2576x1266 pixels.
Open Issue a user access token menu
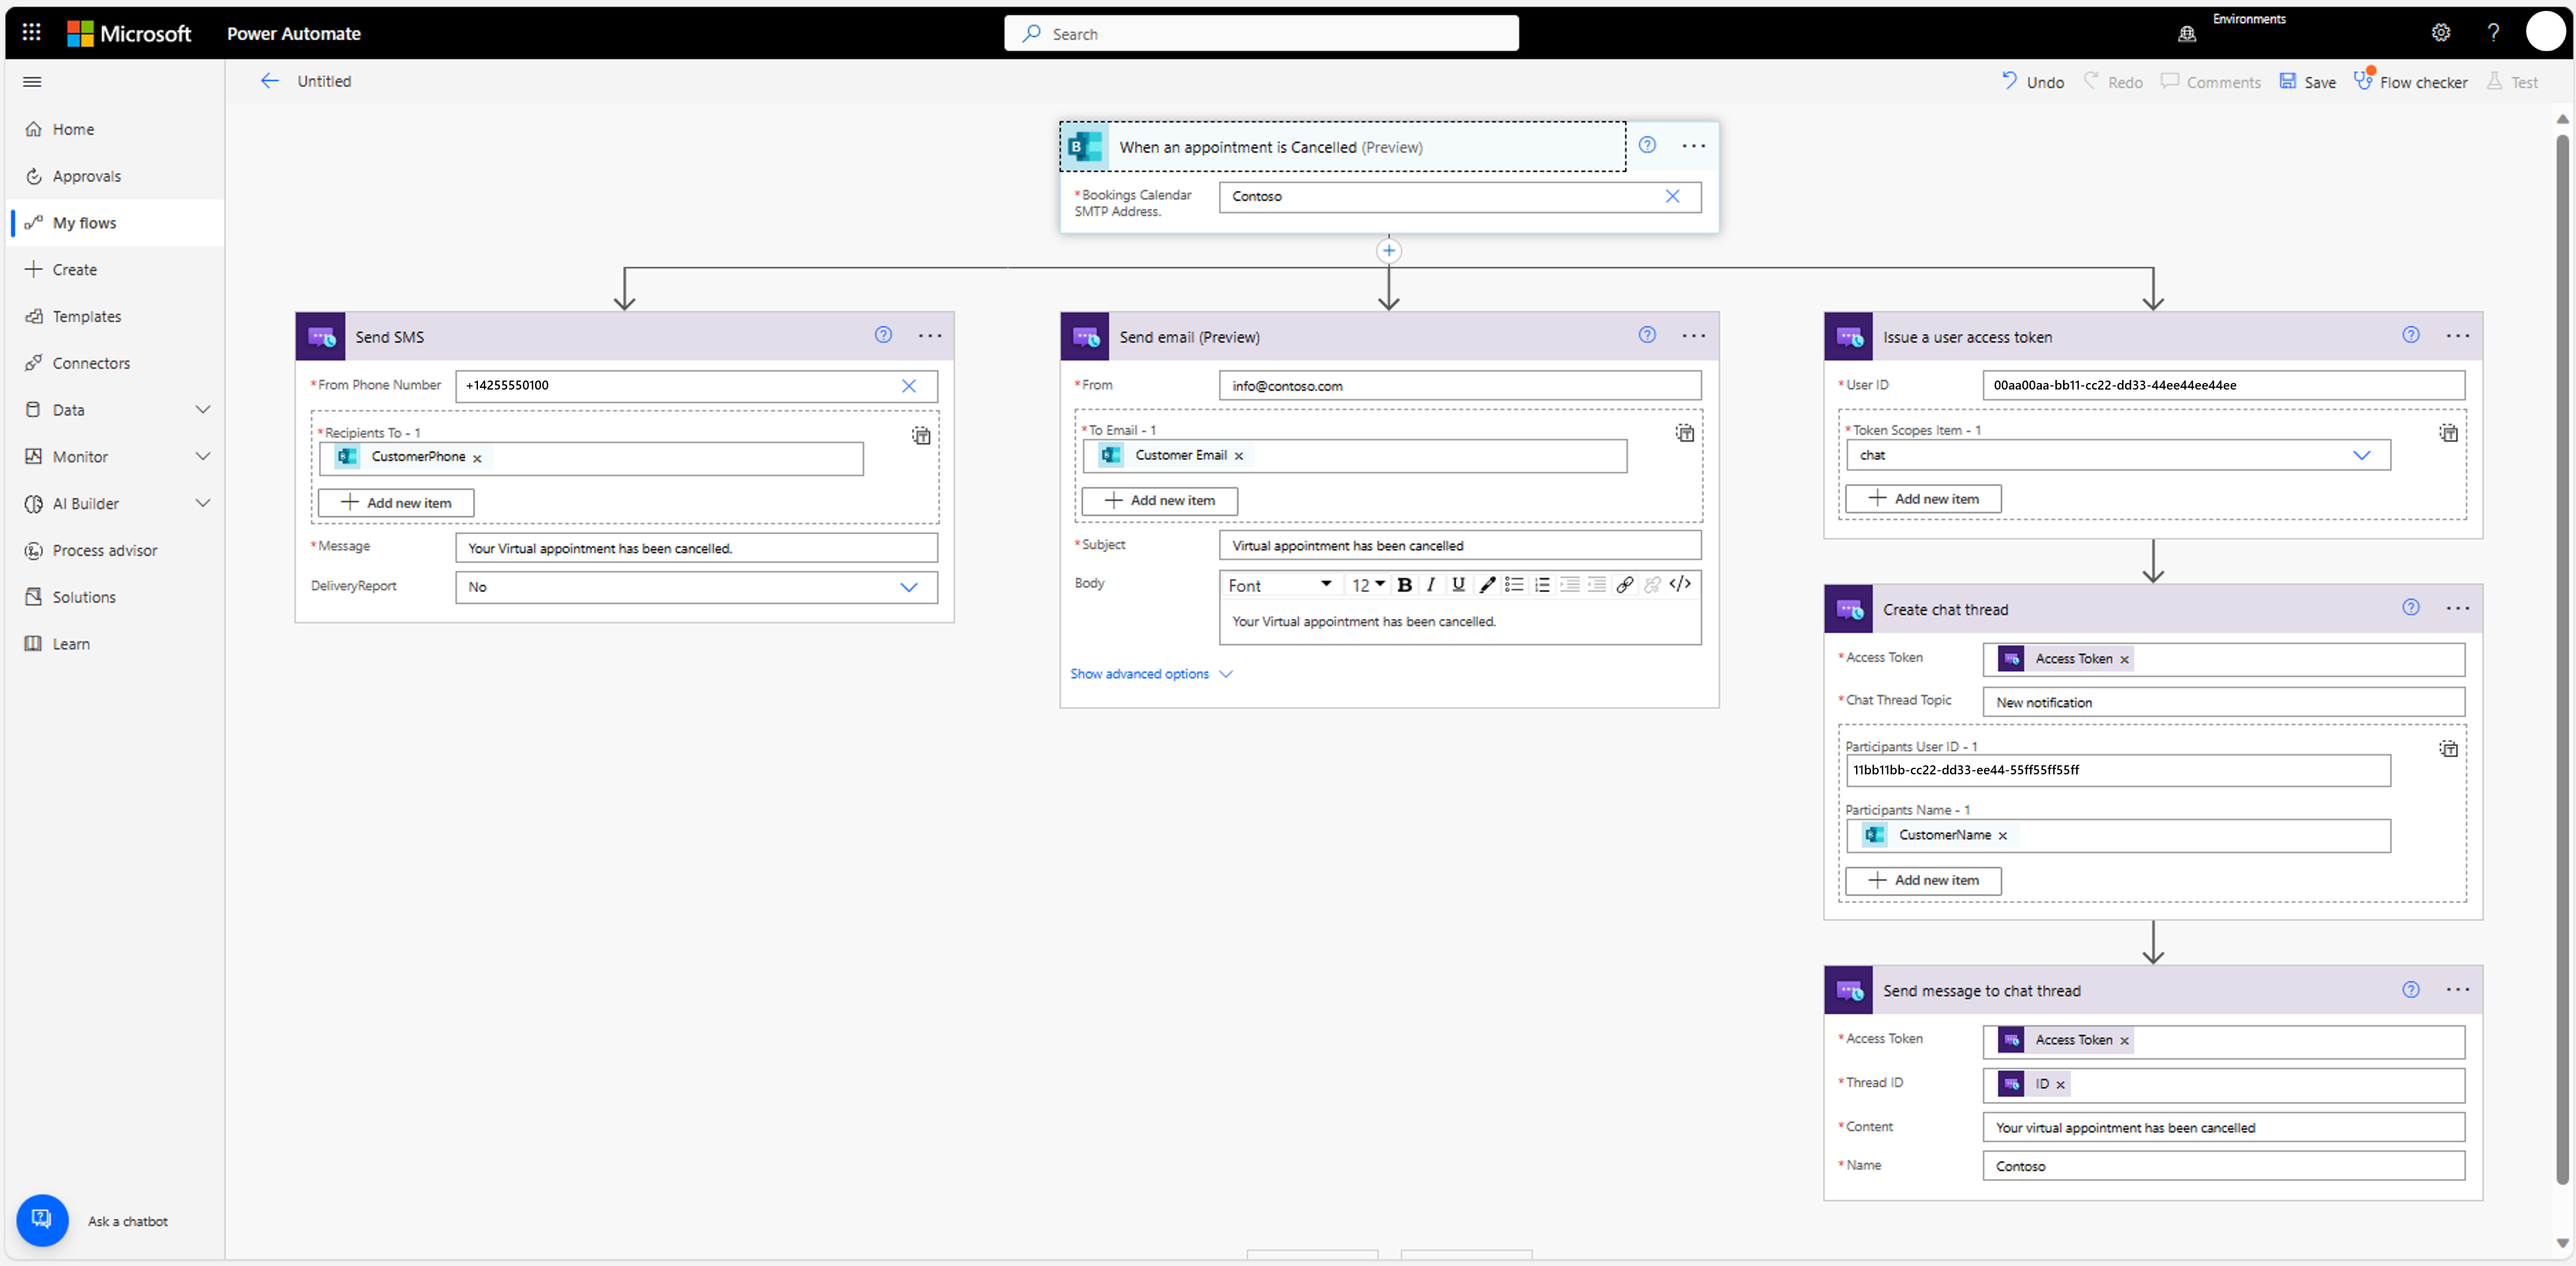(x=2457, y=336)
